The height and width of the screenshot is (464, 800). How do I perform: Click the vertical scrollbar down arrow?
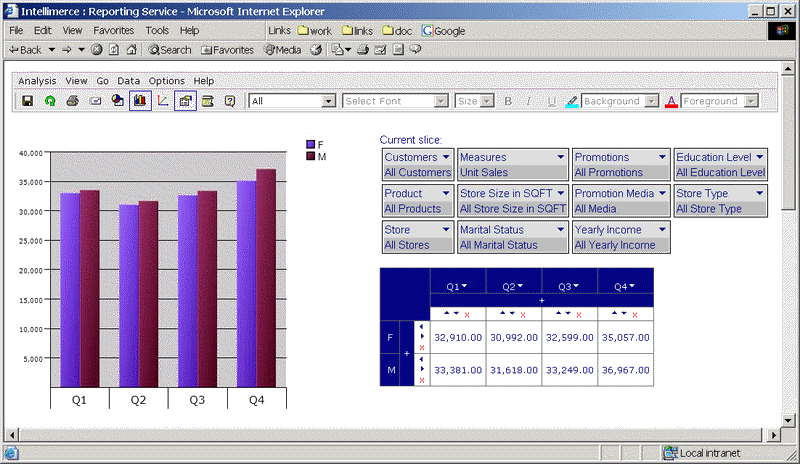click(788, 421)
